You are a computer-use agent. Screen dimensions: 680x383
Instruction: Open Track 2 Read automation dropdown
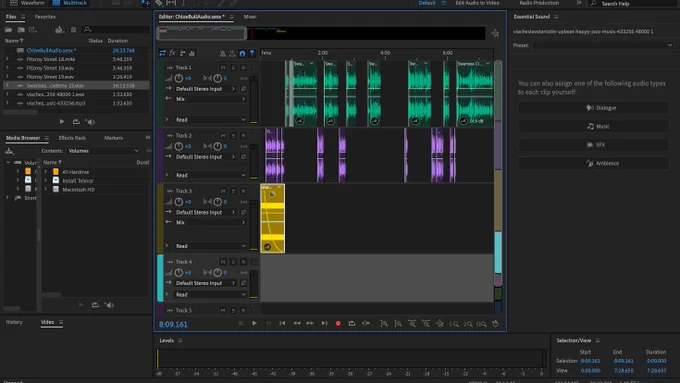point(210,175)
